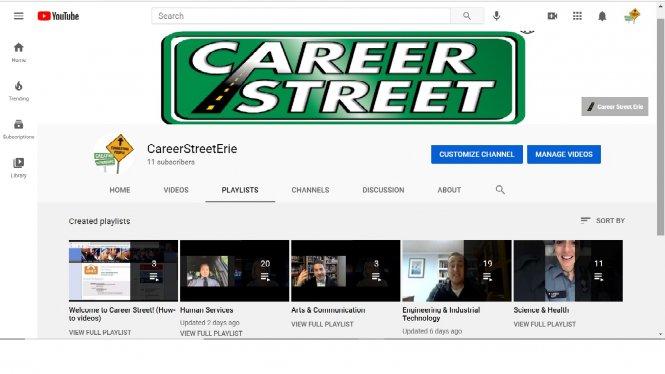Click the search magnifier button
665x374 pixels.
click(x=467, y=16)
